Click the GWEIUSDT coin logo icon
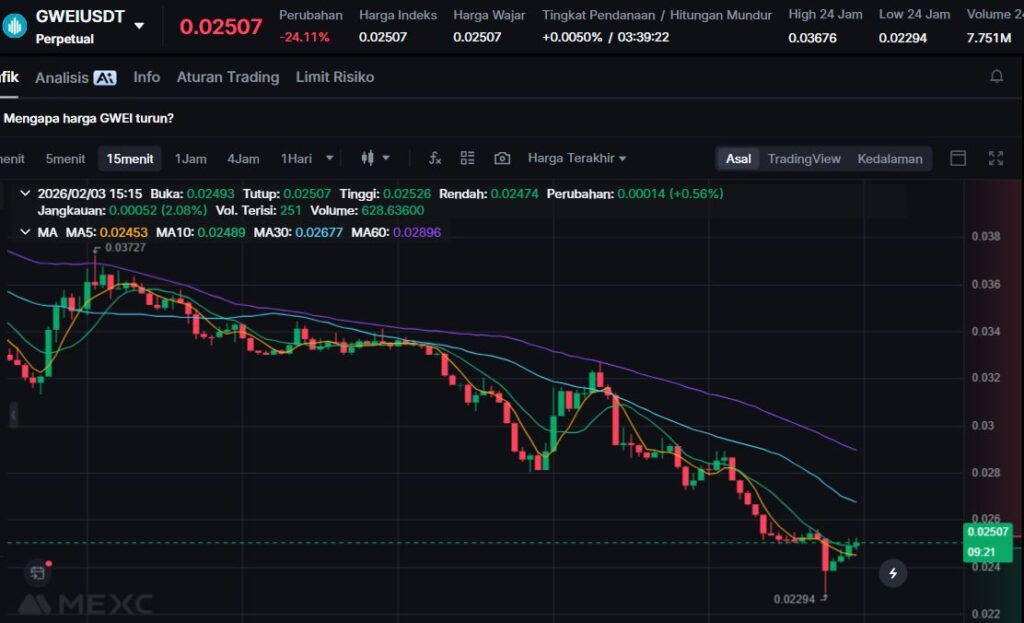 [15, 26]
